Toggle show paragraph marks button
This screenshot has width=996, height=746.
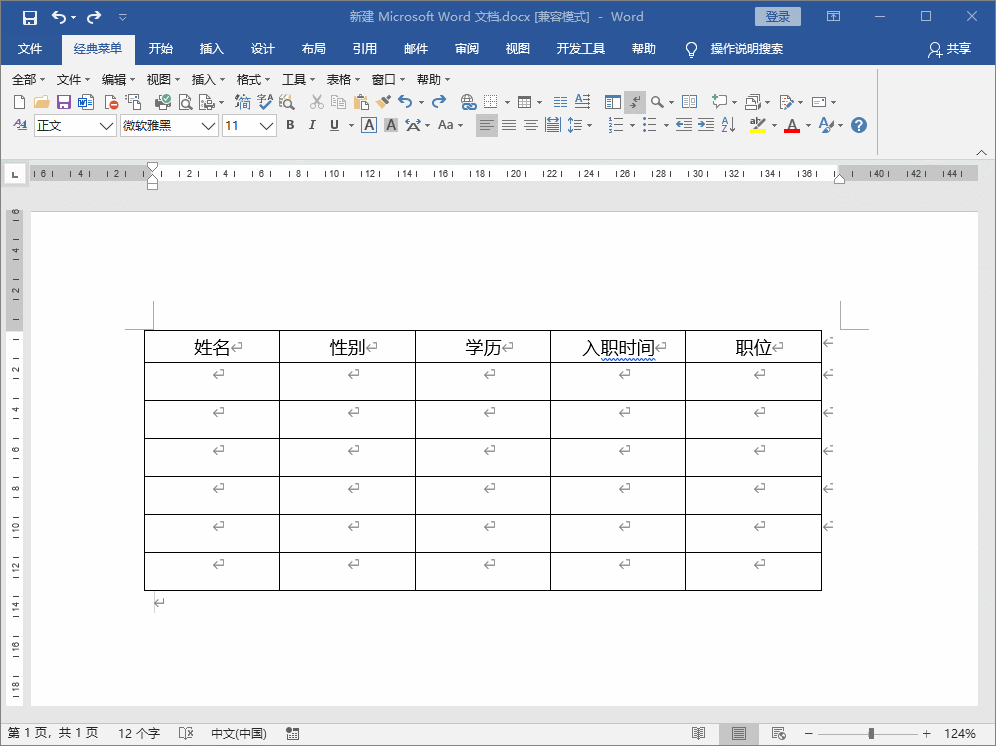(635, 102)
